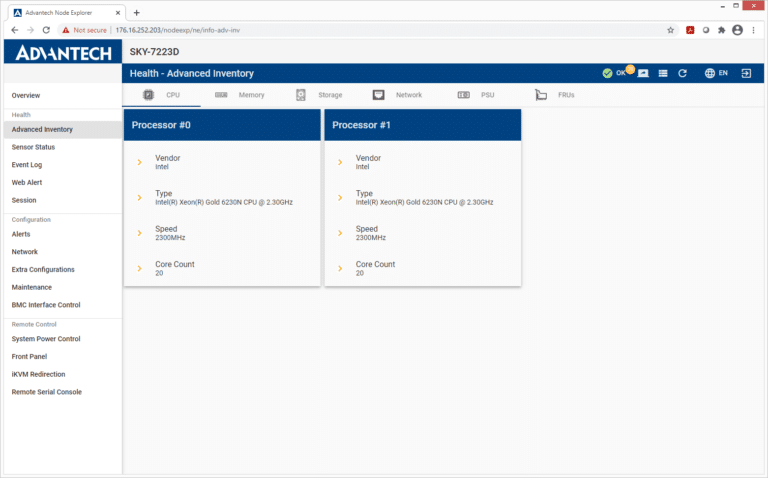
Task: Open Maintenance page
Action: (x=32, y=287)
